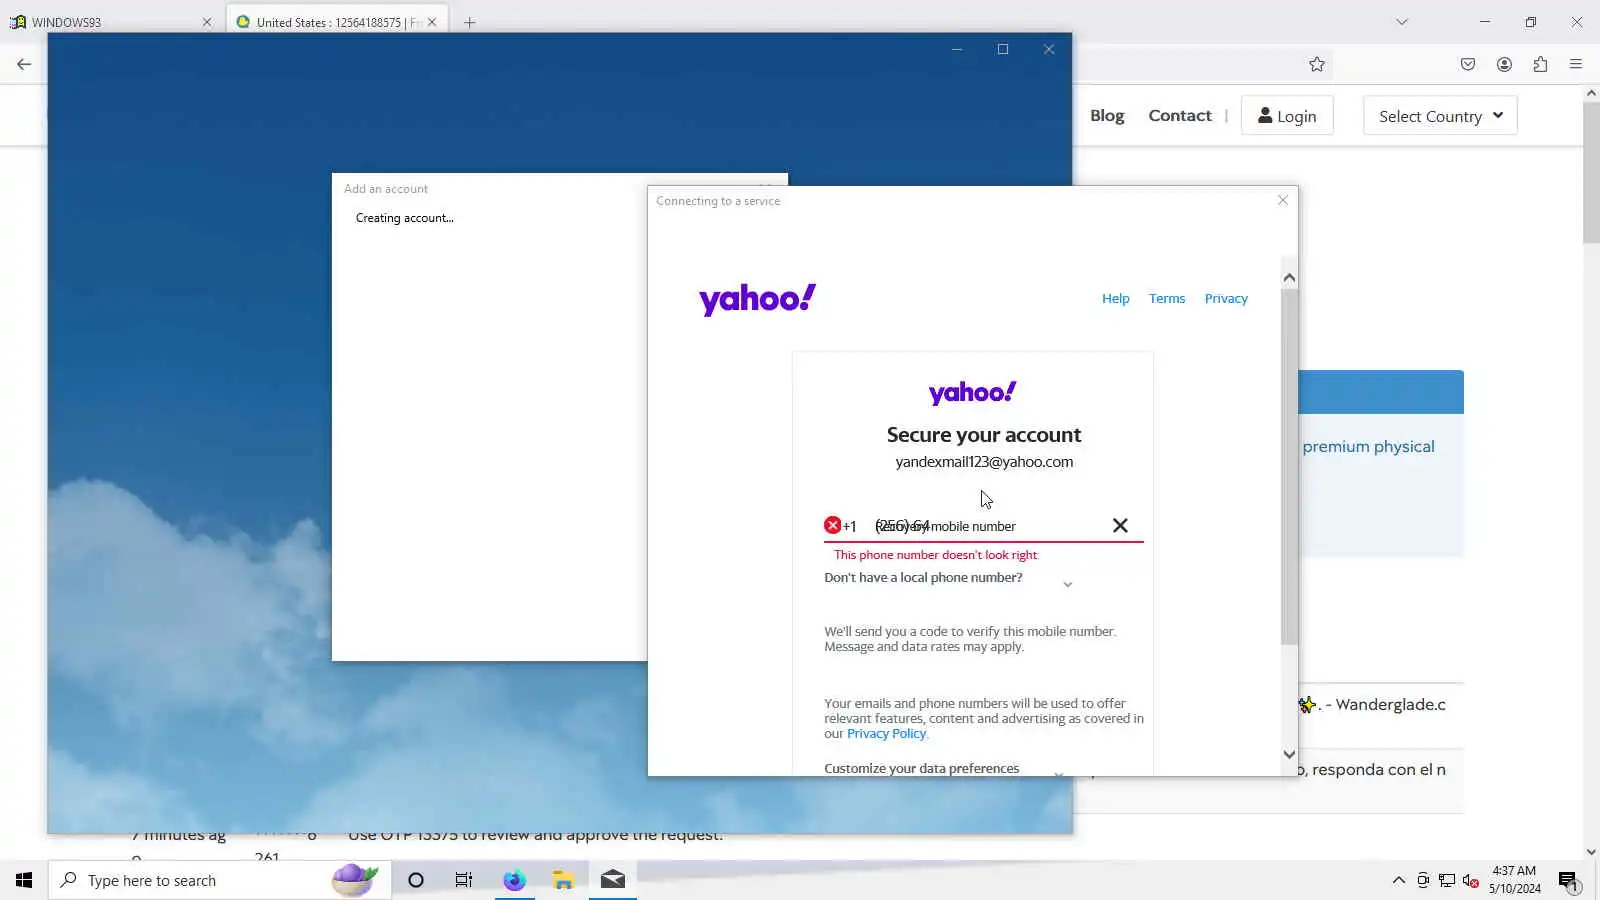The width and height of the screenshot is (1600, 900).
Task: Open the browser hamburger application menu
Action: (x=1576, y=64)
